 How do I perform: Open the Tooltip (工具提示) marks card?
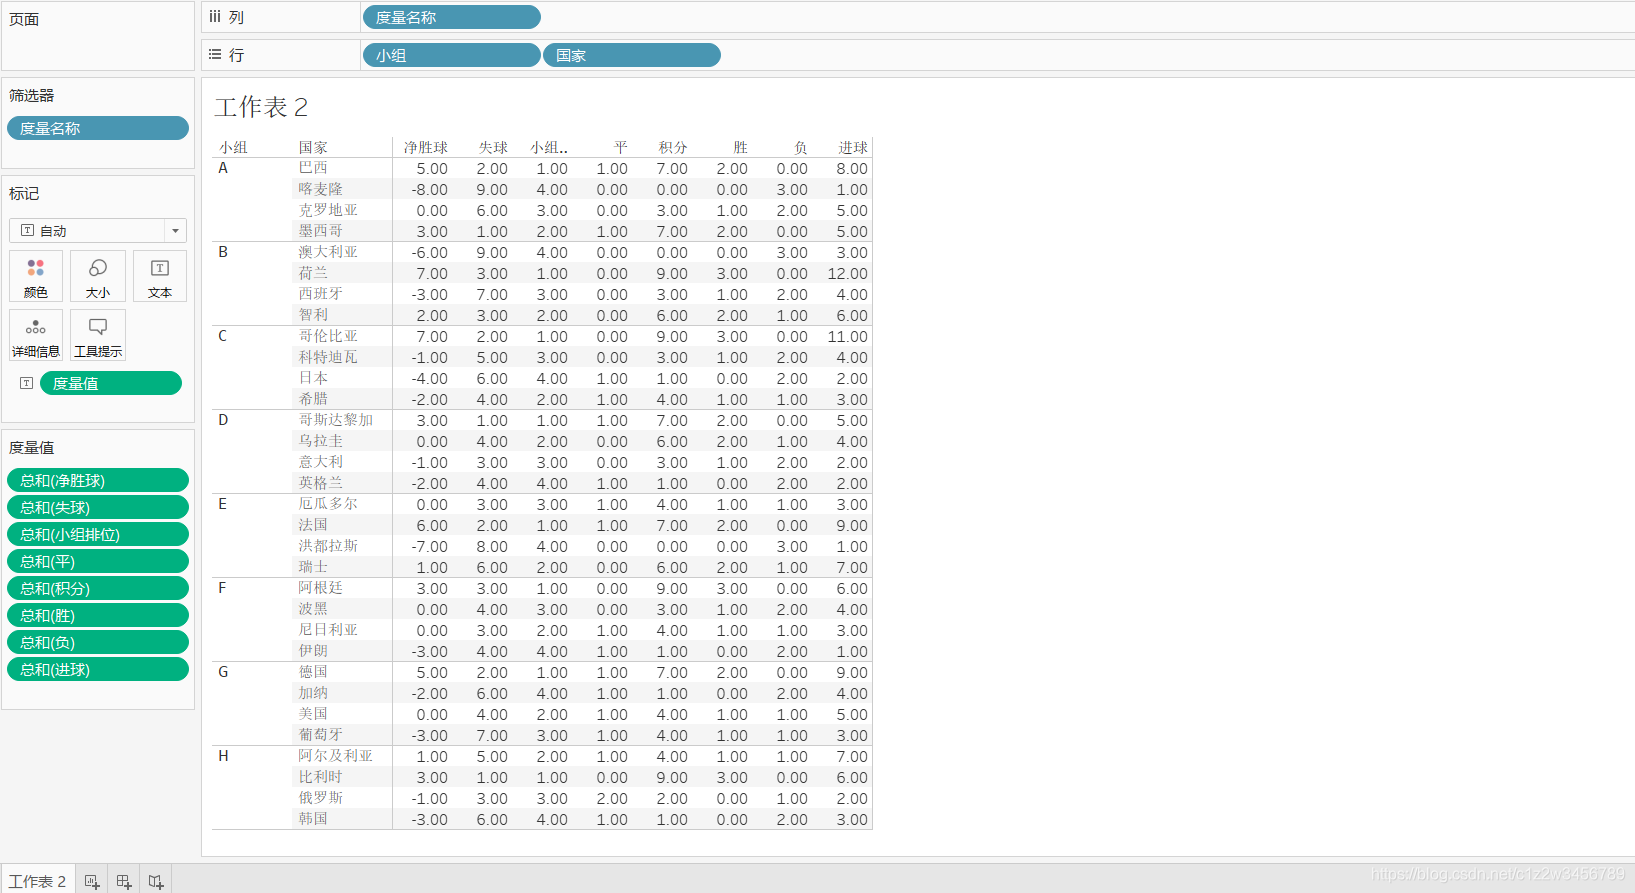click(x=98, y=335)
